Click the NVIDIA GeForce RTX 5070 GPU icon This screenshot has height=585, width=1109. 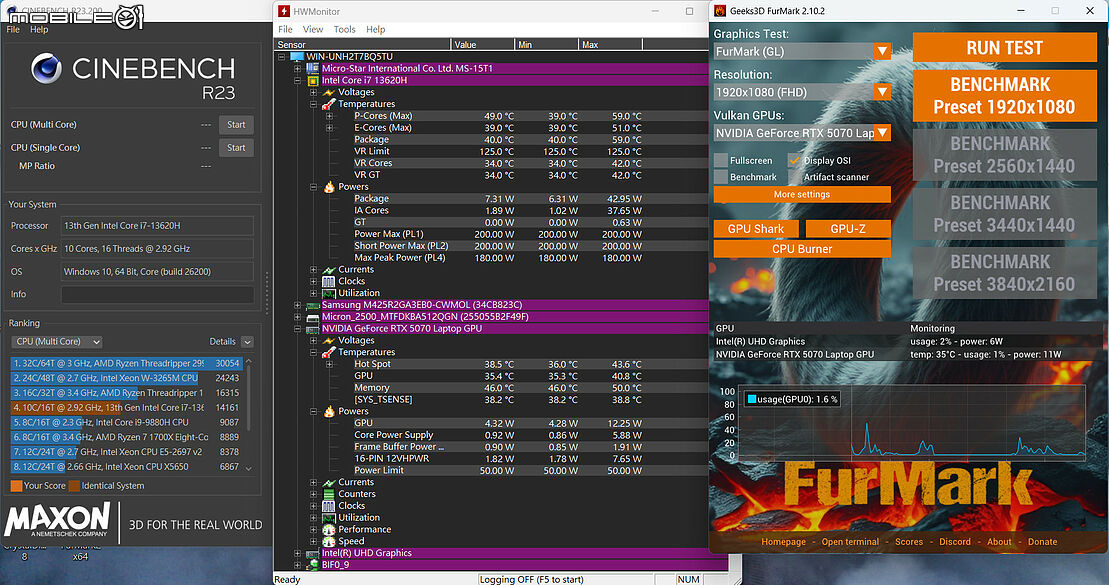(313, 329)
